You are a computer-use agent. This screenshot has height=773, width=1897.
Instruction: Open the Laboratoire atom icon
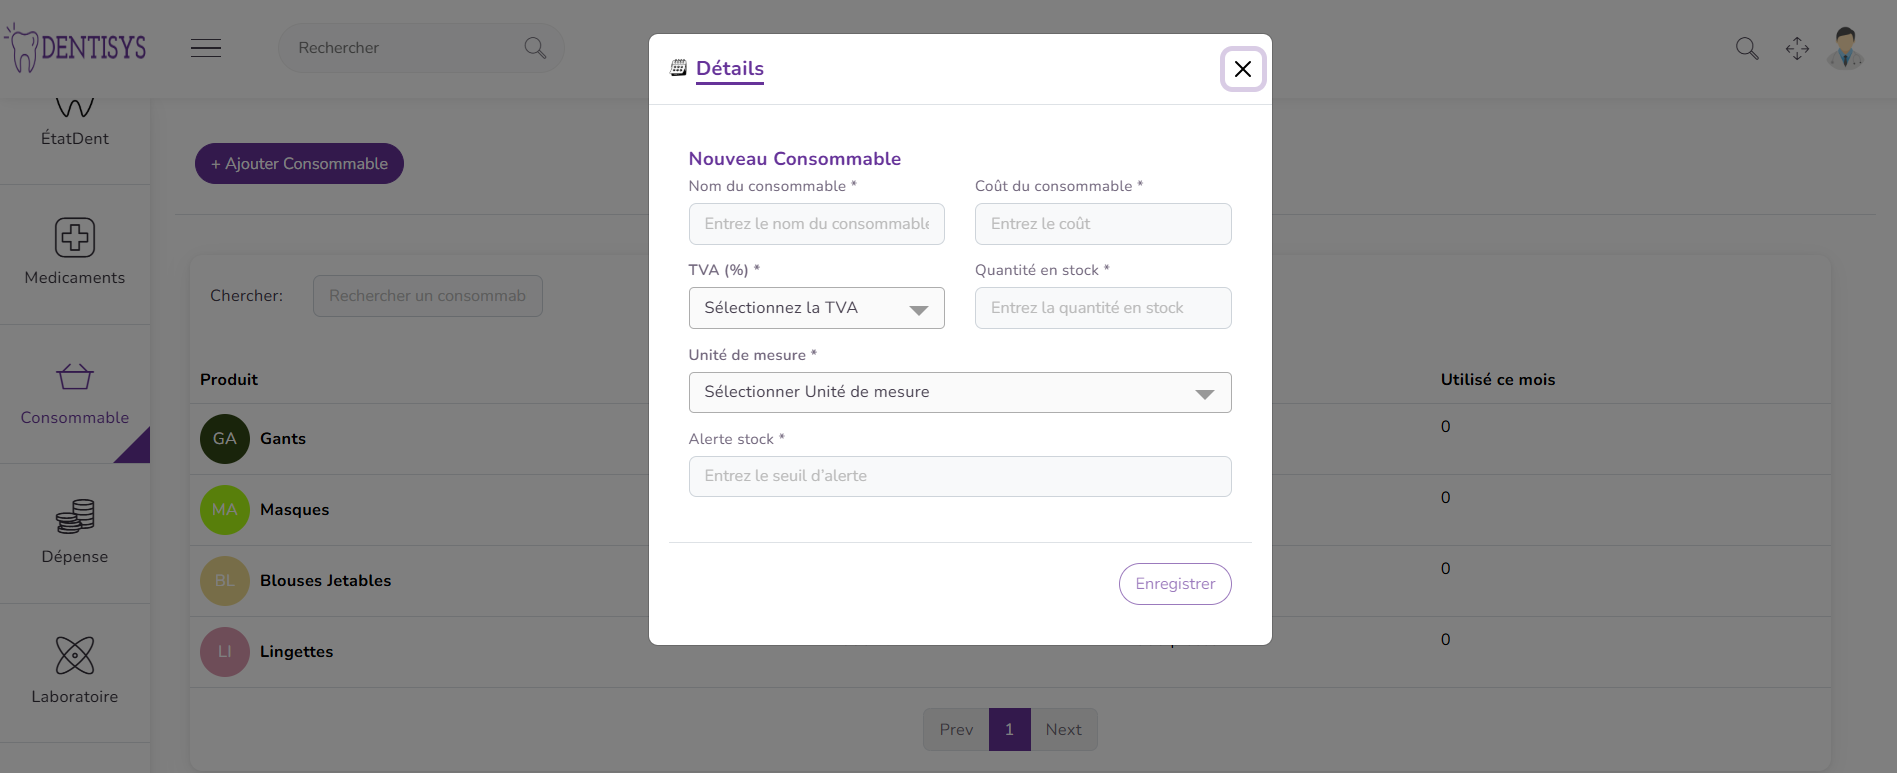[x=75, y=656]
